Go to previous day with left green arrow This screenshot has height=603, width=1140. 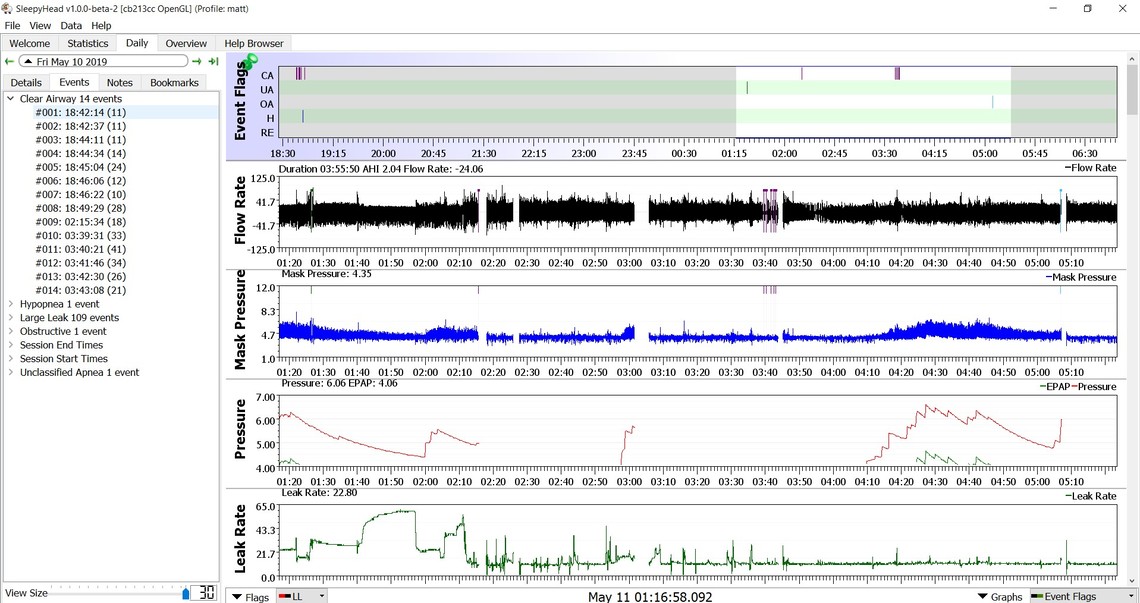tap(9, 62)
